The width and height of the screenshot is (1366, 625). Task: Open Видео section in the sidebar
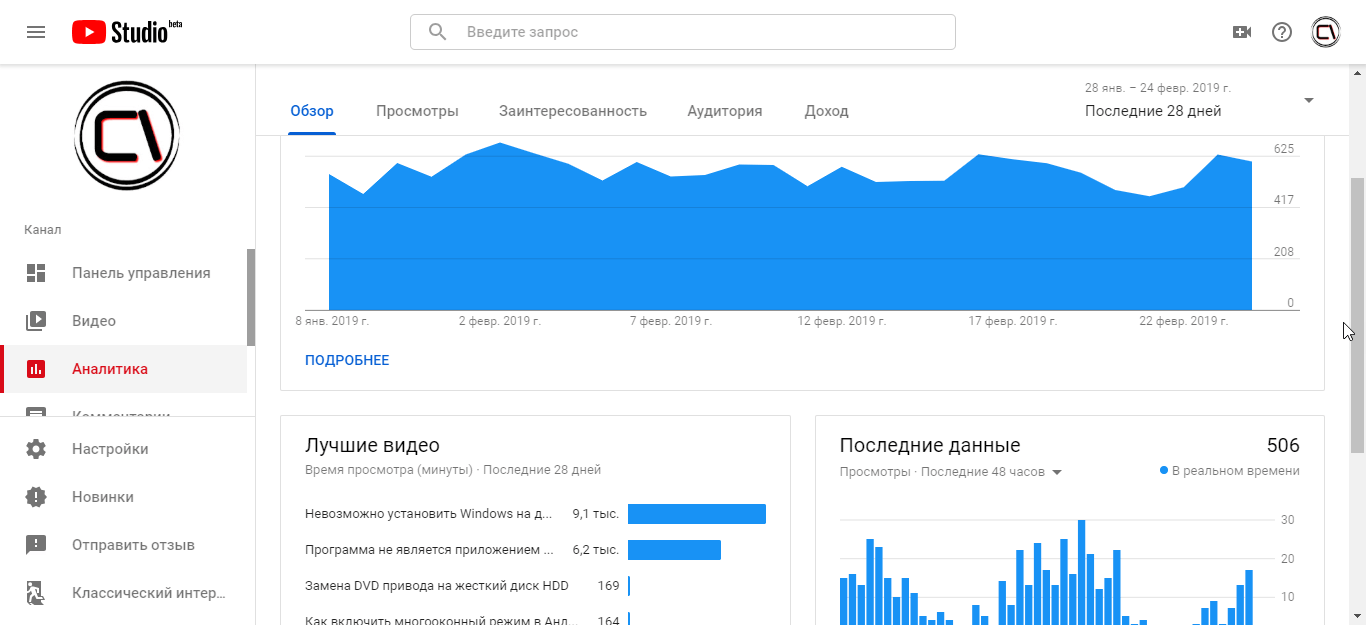pos(123,321)
